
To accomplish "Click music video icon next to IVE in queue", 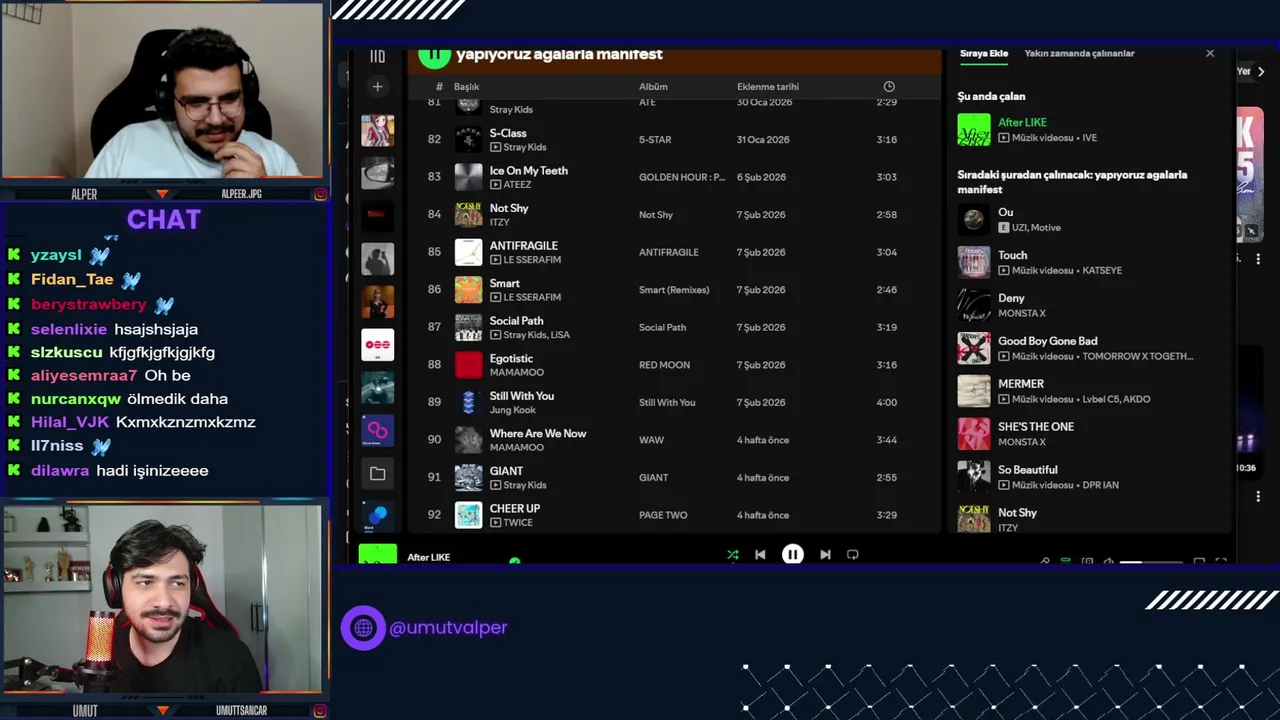I will point(1004,138).
